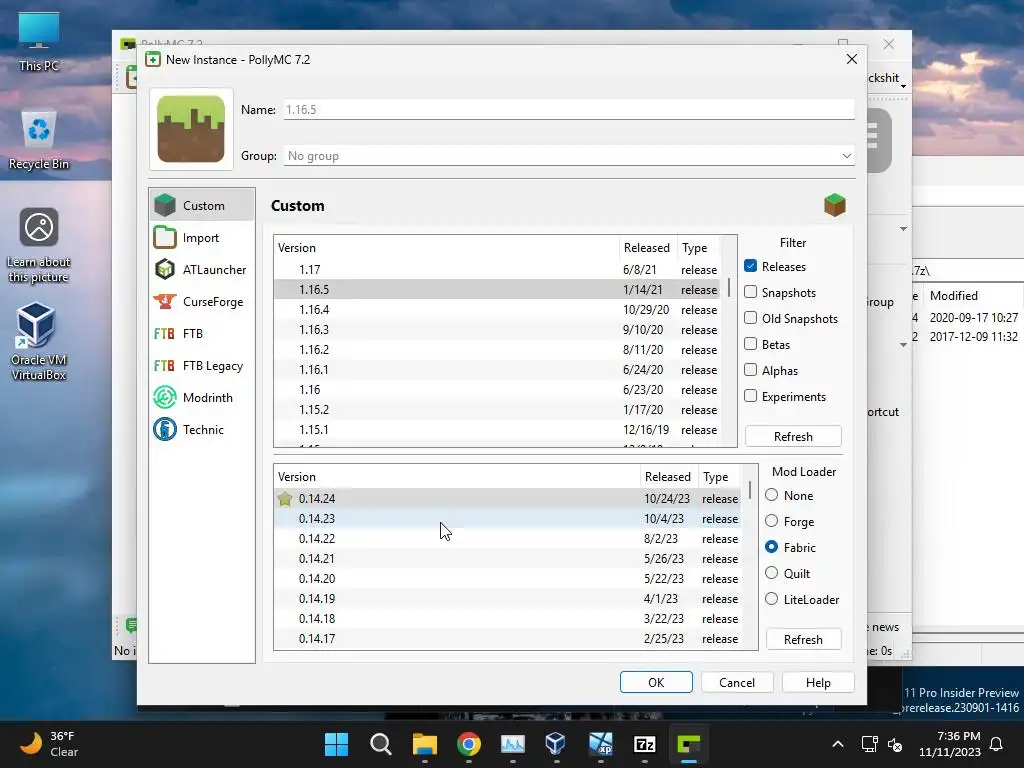This screenshot has width=1024, height=768.
Task: Select the Fabric mod loader radio
Action: click(x=771, y=547)
